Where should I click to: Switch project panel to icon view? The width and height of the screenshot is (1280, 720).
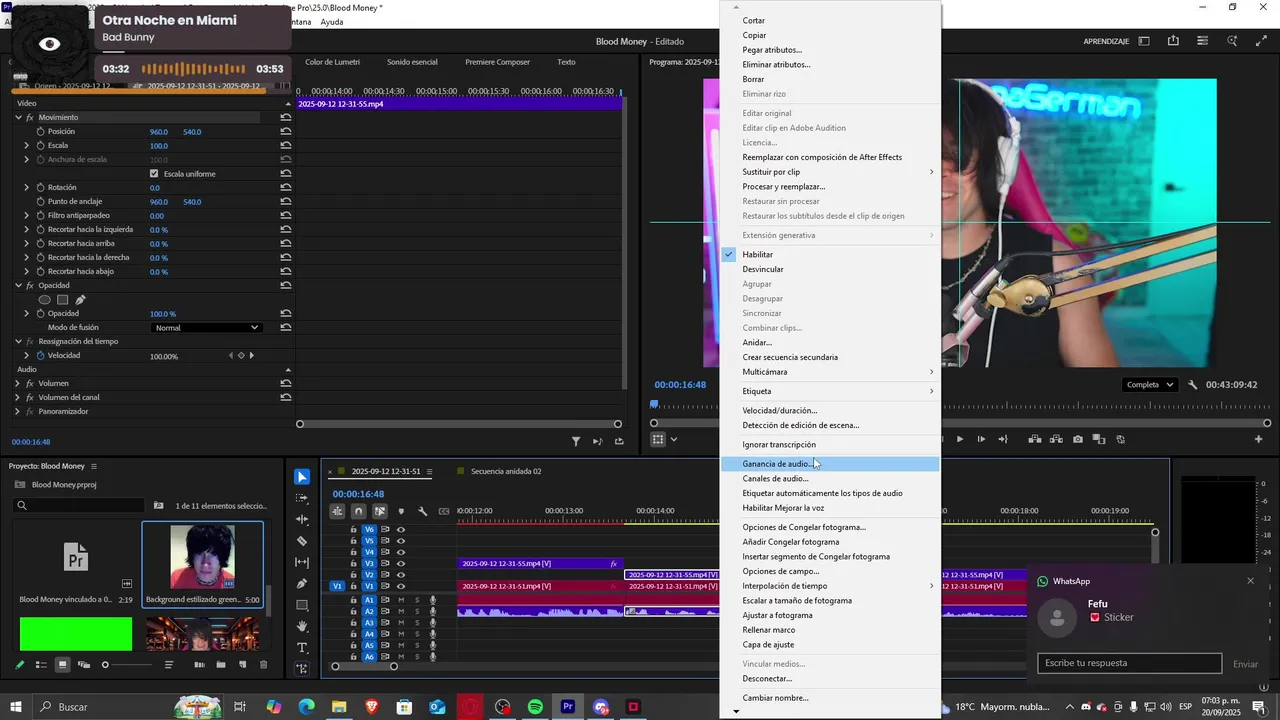pos(62,665)
